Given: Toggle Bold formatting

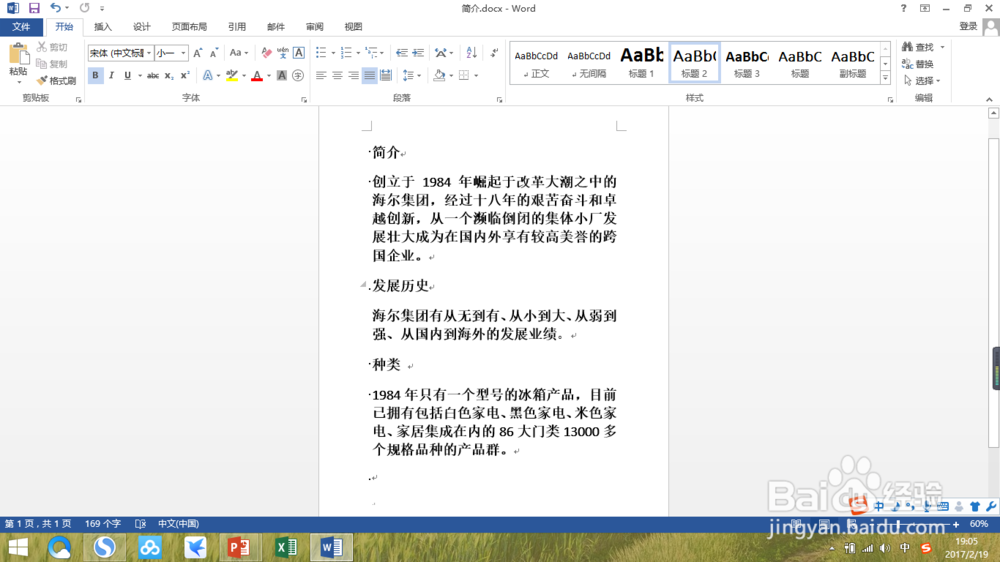Looking at the screenshot, I should 95,75.
